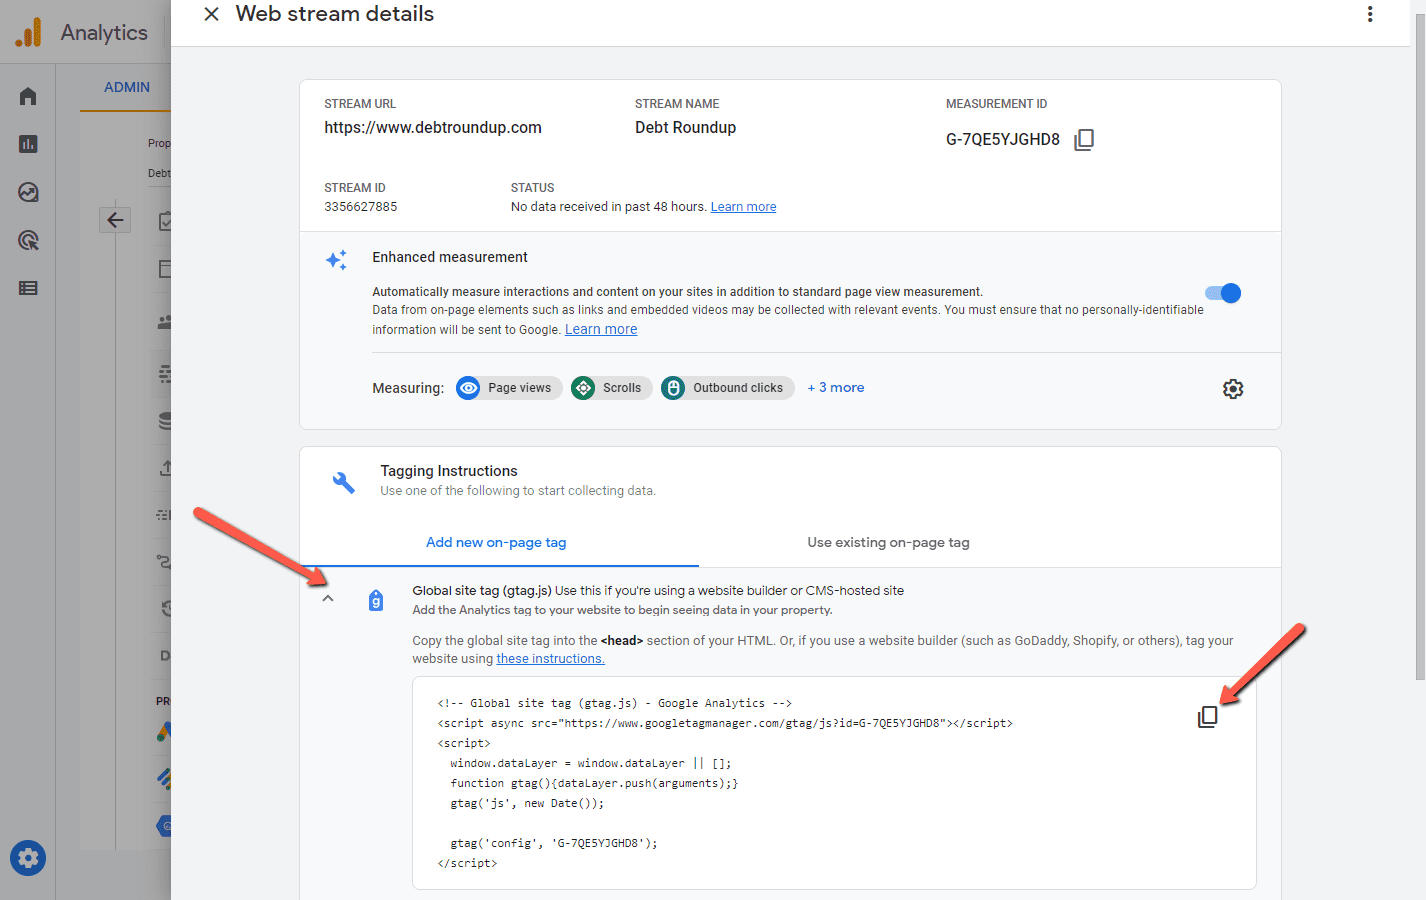Click the back arrow in Admin column
1426x900 pixels.
pos(115,220)
